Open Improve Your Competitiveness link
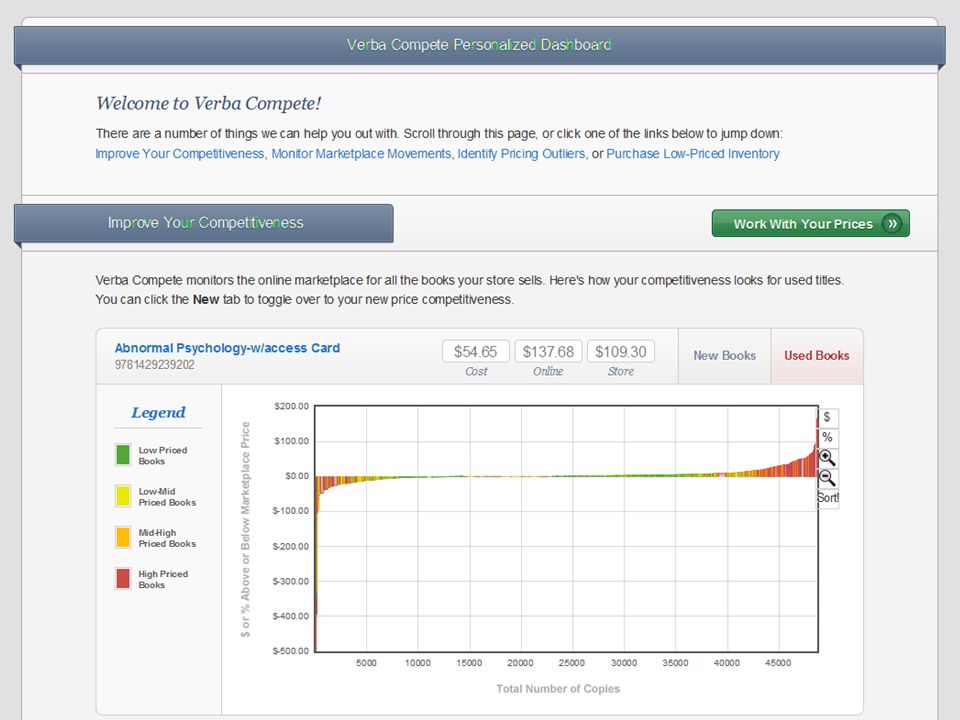Viewport: 960px width, 720px height. 179,154
